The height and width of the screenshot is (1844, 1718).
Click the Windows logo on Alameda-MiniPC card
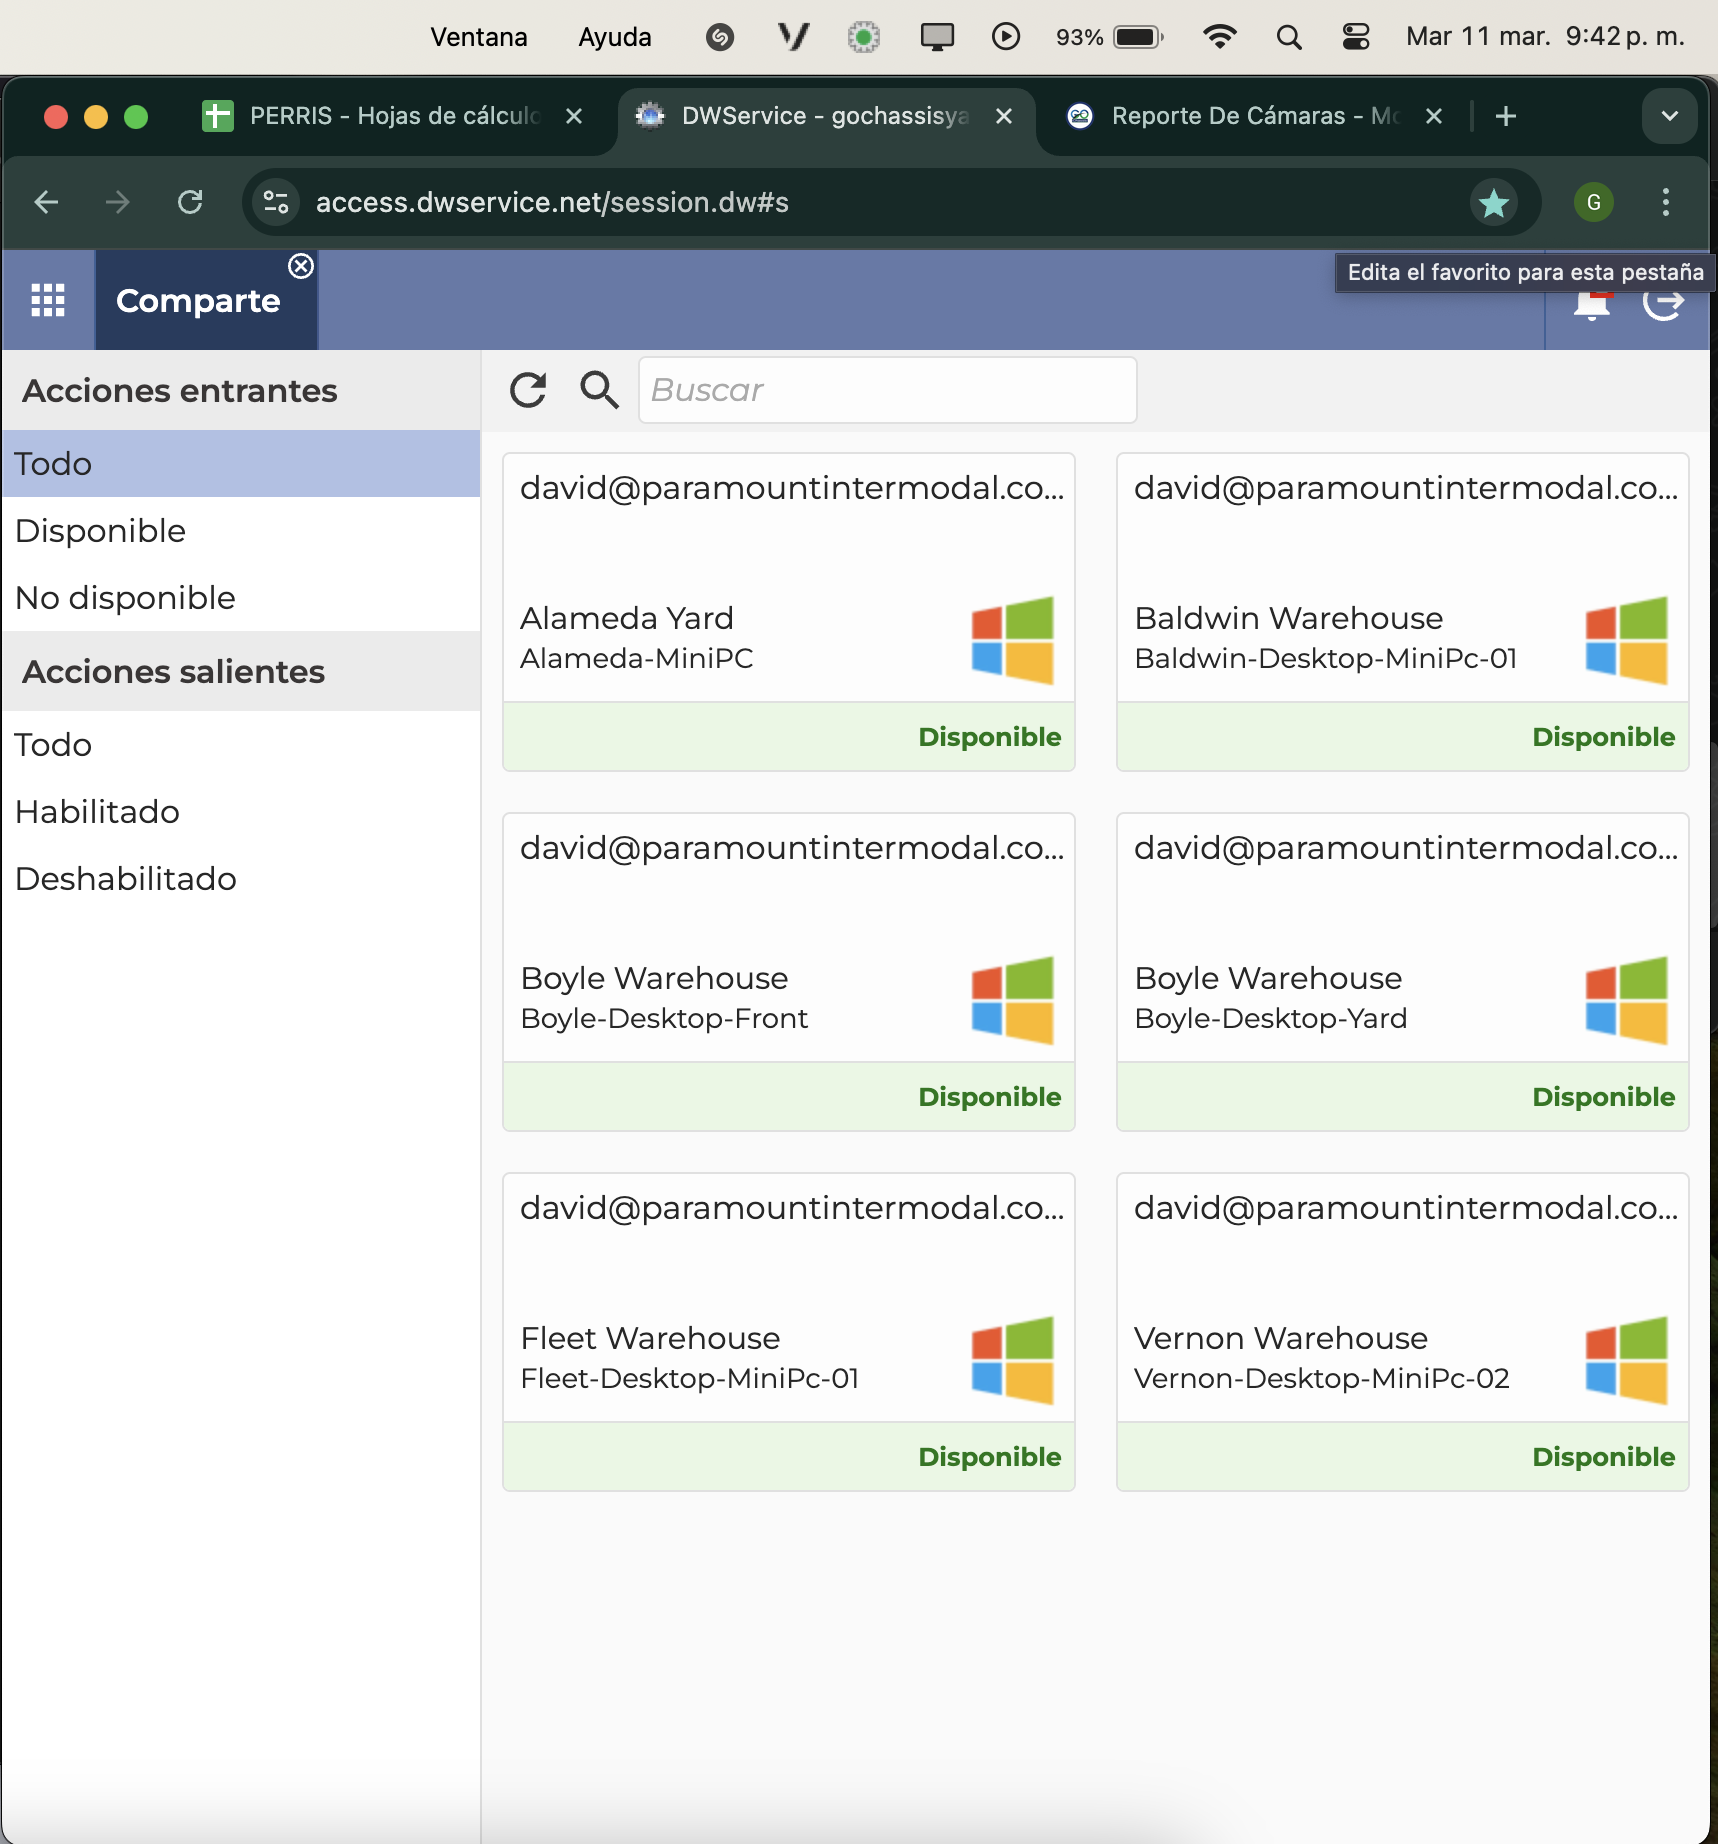1013,640
